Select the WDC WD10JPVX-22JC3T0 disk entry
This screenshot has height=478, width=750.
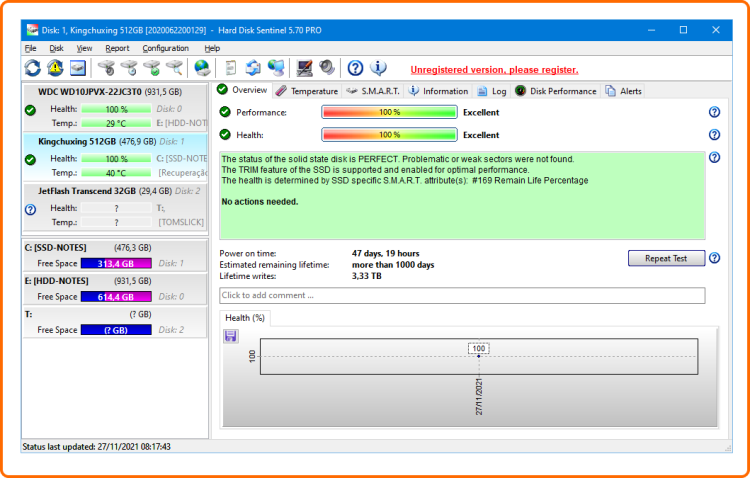(x=115, y=107)
